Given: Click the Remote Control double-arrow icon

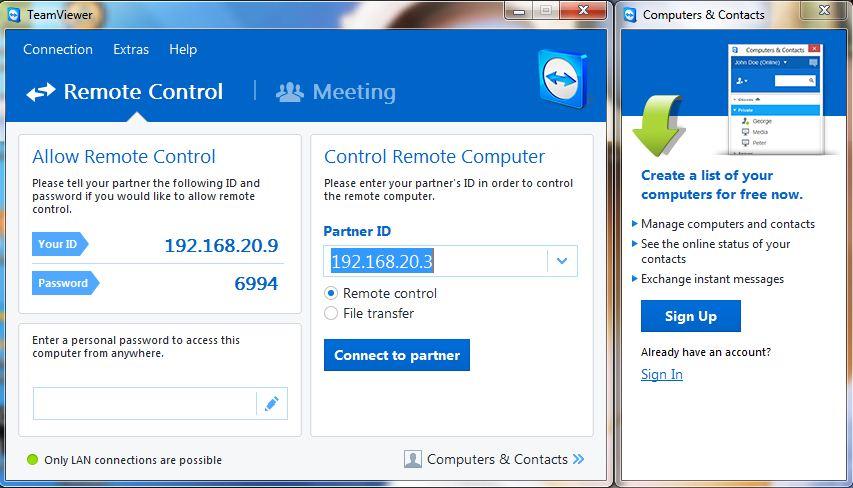Looking at the screenshot, I should tap(41, 92).
